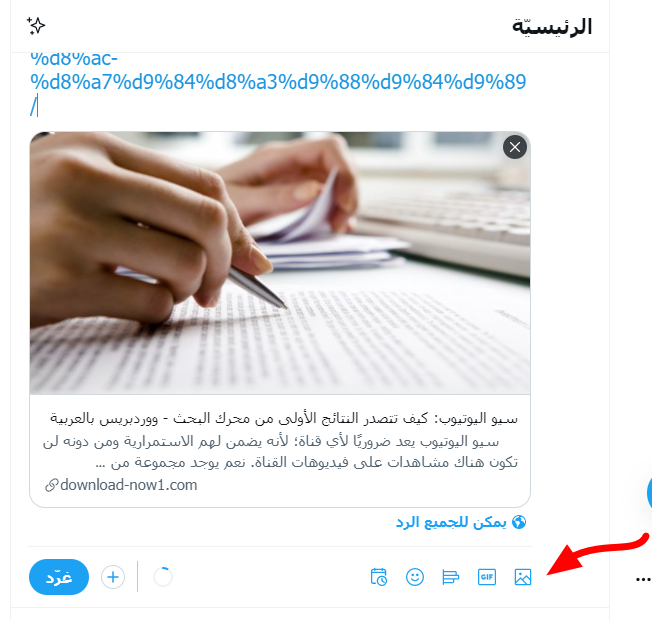Image resolution: width=652 pixels, height=620 pixels.
Task: Schedule tweet with calendar clock icon
Action: point(379,577)
